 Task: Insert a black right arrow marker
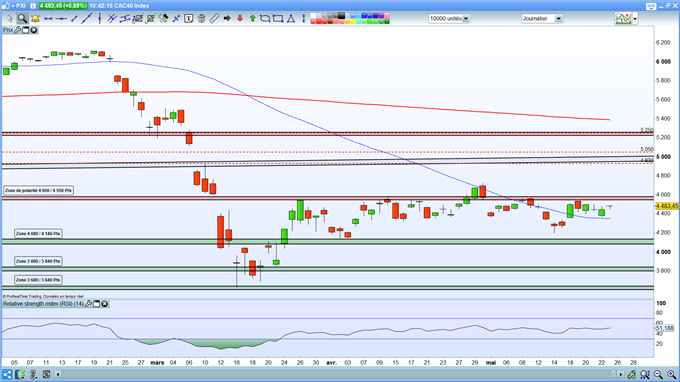click(x=227, y=19)
